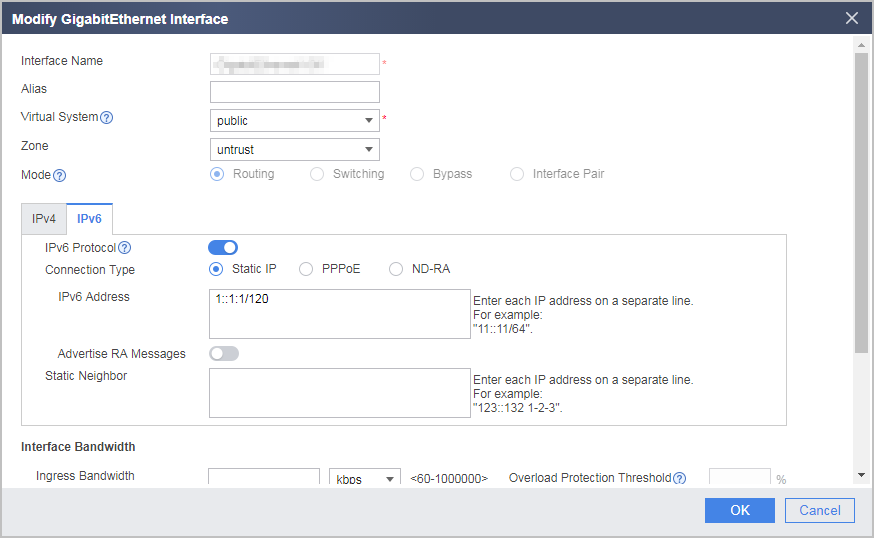
Task: View Overload Protection Threshold help tooltip
Action: click(x=679, y=478)
